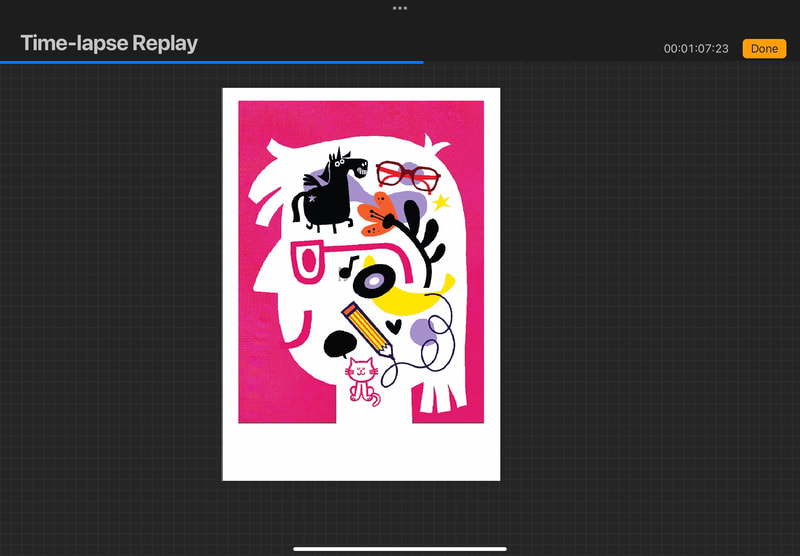Screen dimensions: 800x556
Task: Click the vinyl record in the artwork
Action: tap(374, 282)
